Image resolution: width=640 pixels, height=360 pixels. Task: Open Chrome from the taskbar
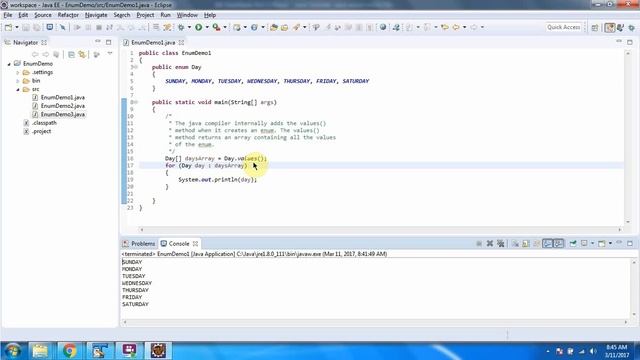tap(70, 351)
